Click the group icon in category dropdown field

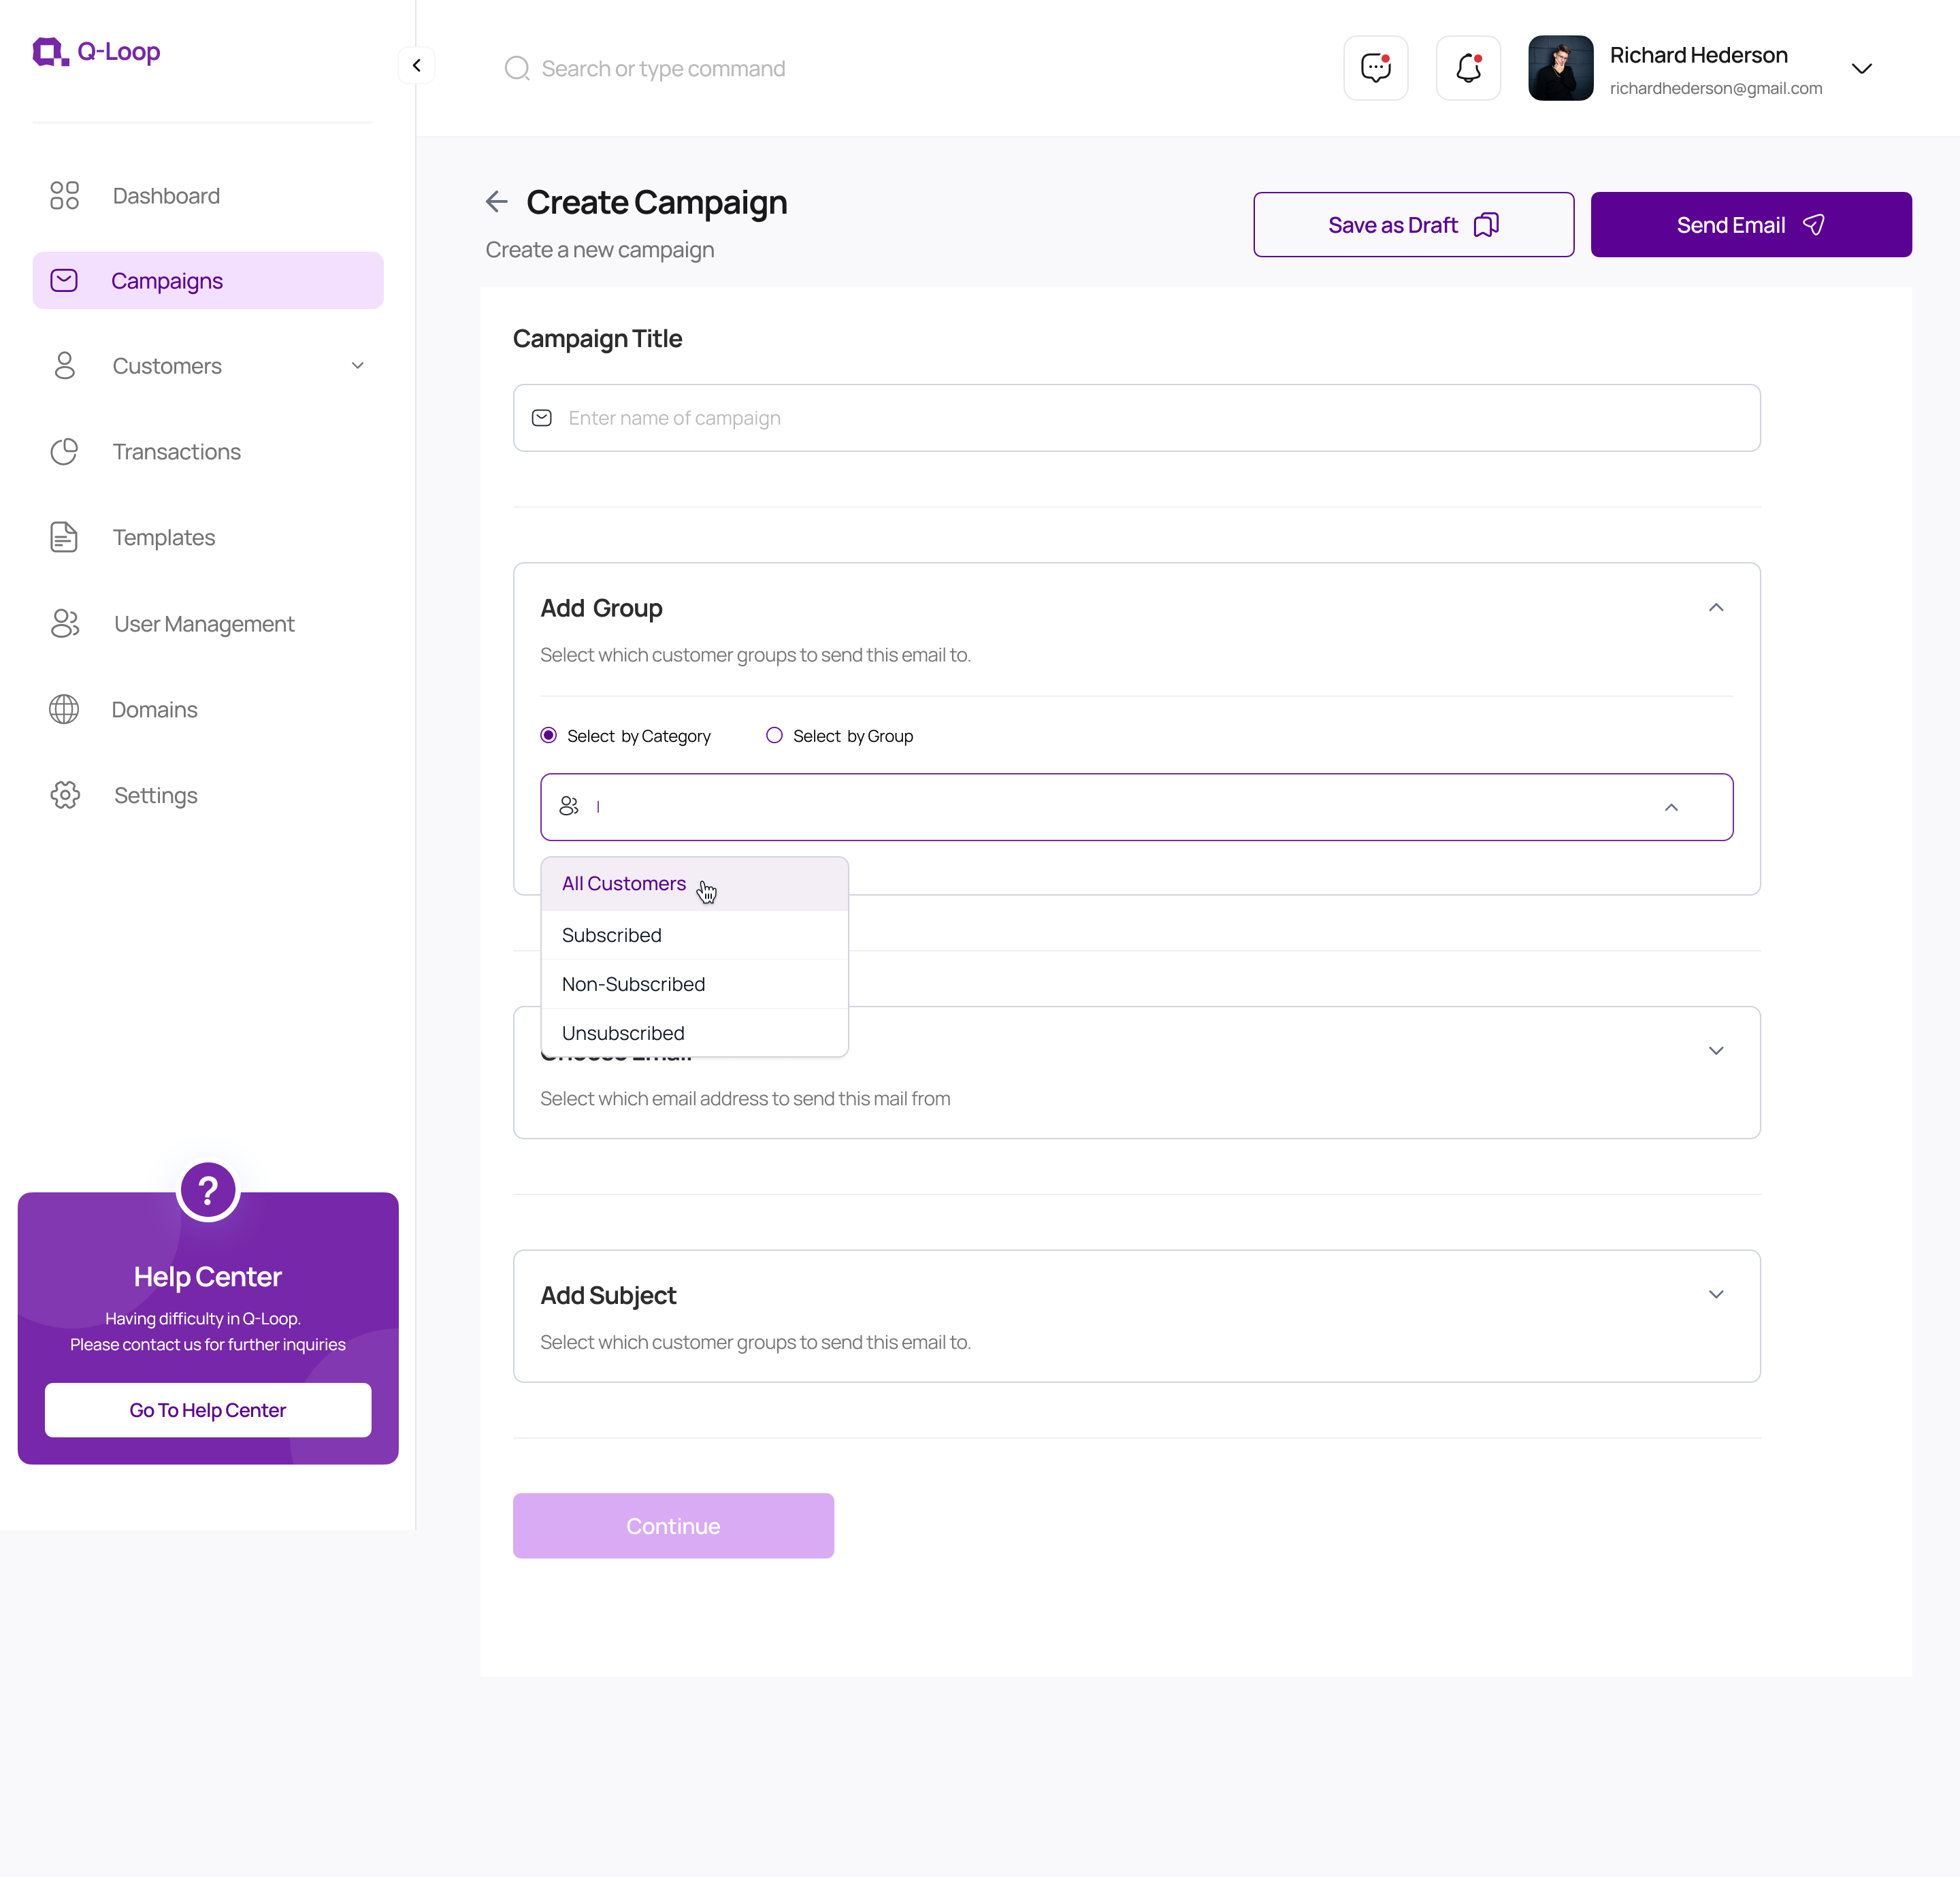click(x=569, y=806)
